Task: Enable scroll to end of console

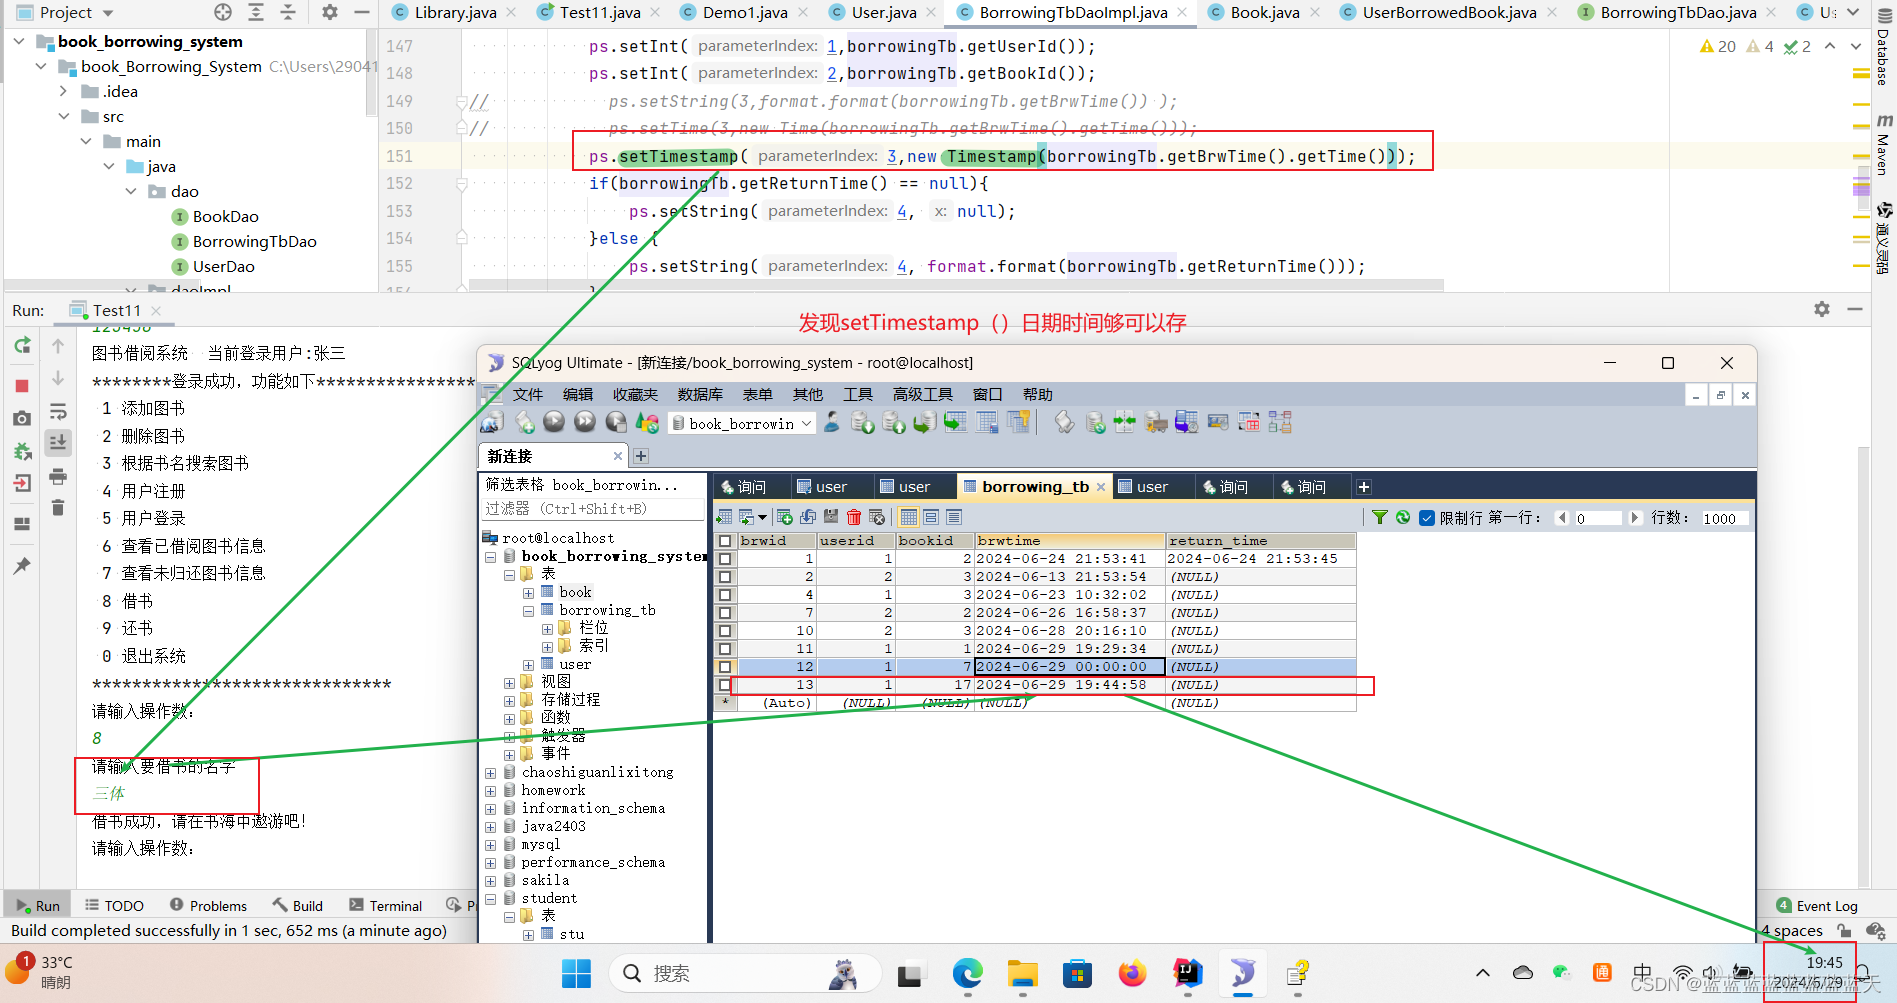Action: (x=58, y=442)
